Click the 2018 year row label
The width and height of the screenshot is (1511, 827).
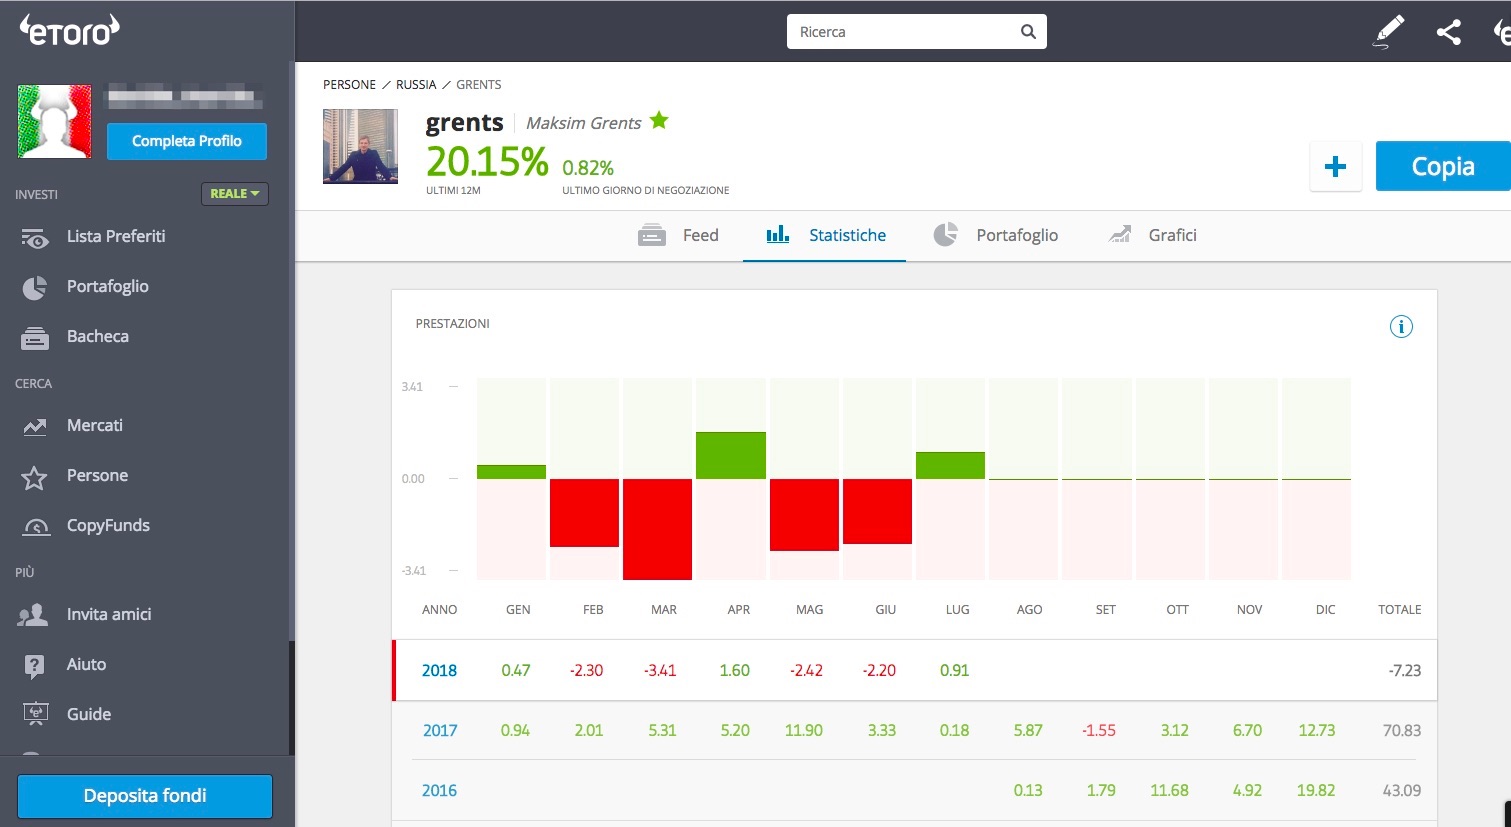(x=439, y=671)
